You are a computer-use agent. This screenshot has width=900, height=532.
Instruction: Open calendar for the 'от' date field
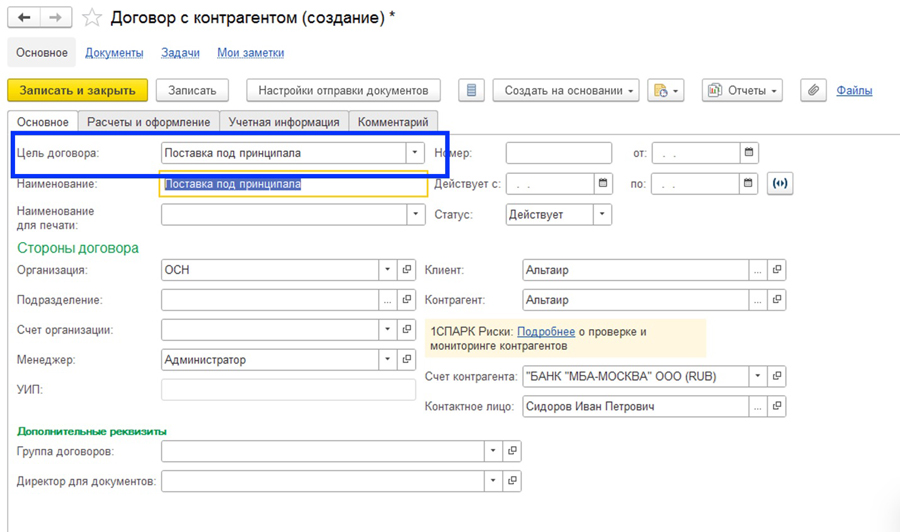(749, 153)
